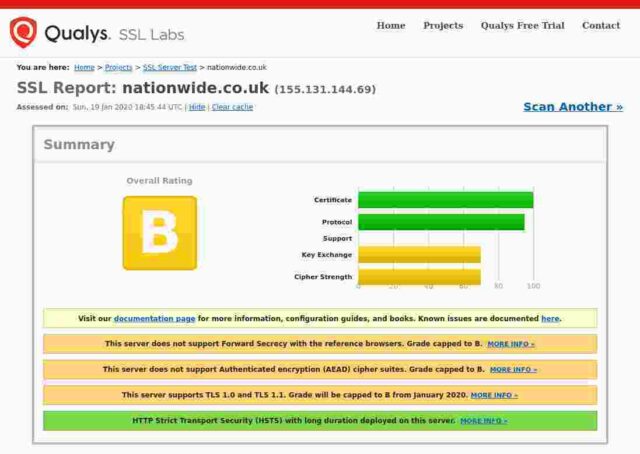
Task: Open Qualys Free Trial menu item
Action: click(x=522, y=25)
